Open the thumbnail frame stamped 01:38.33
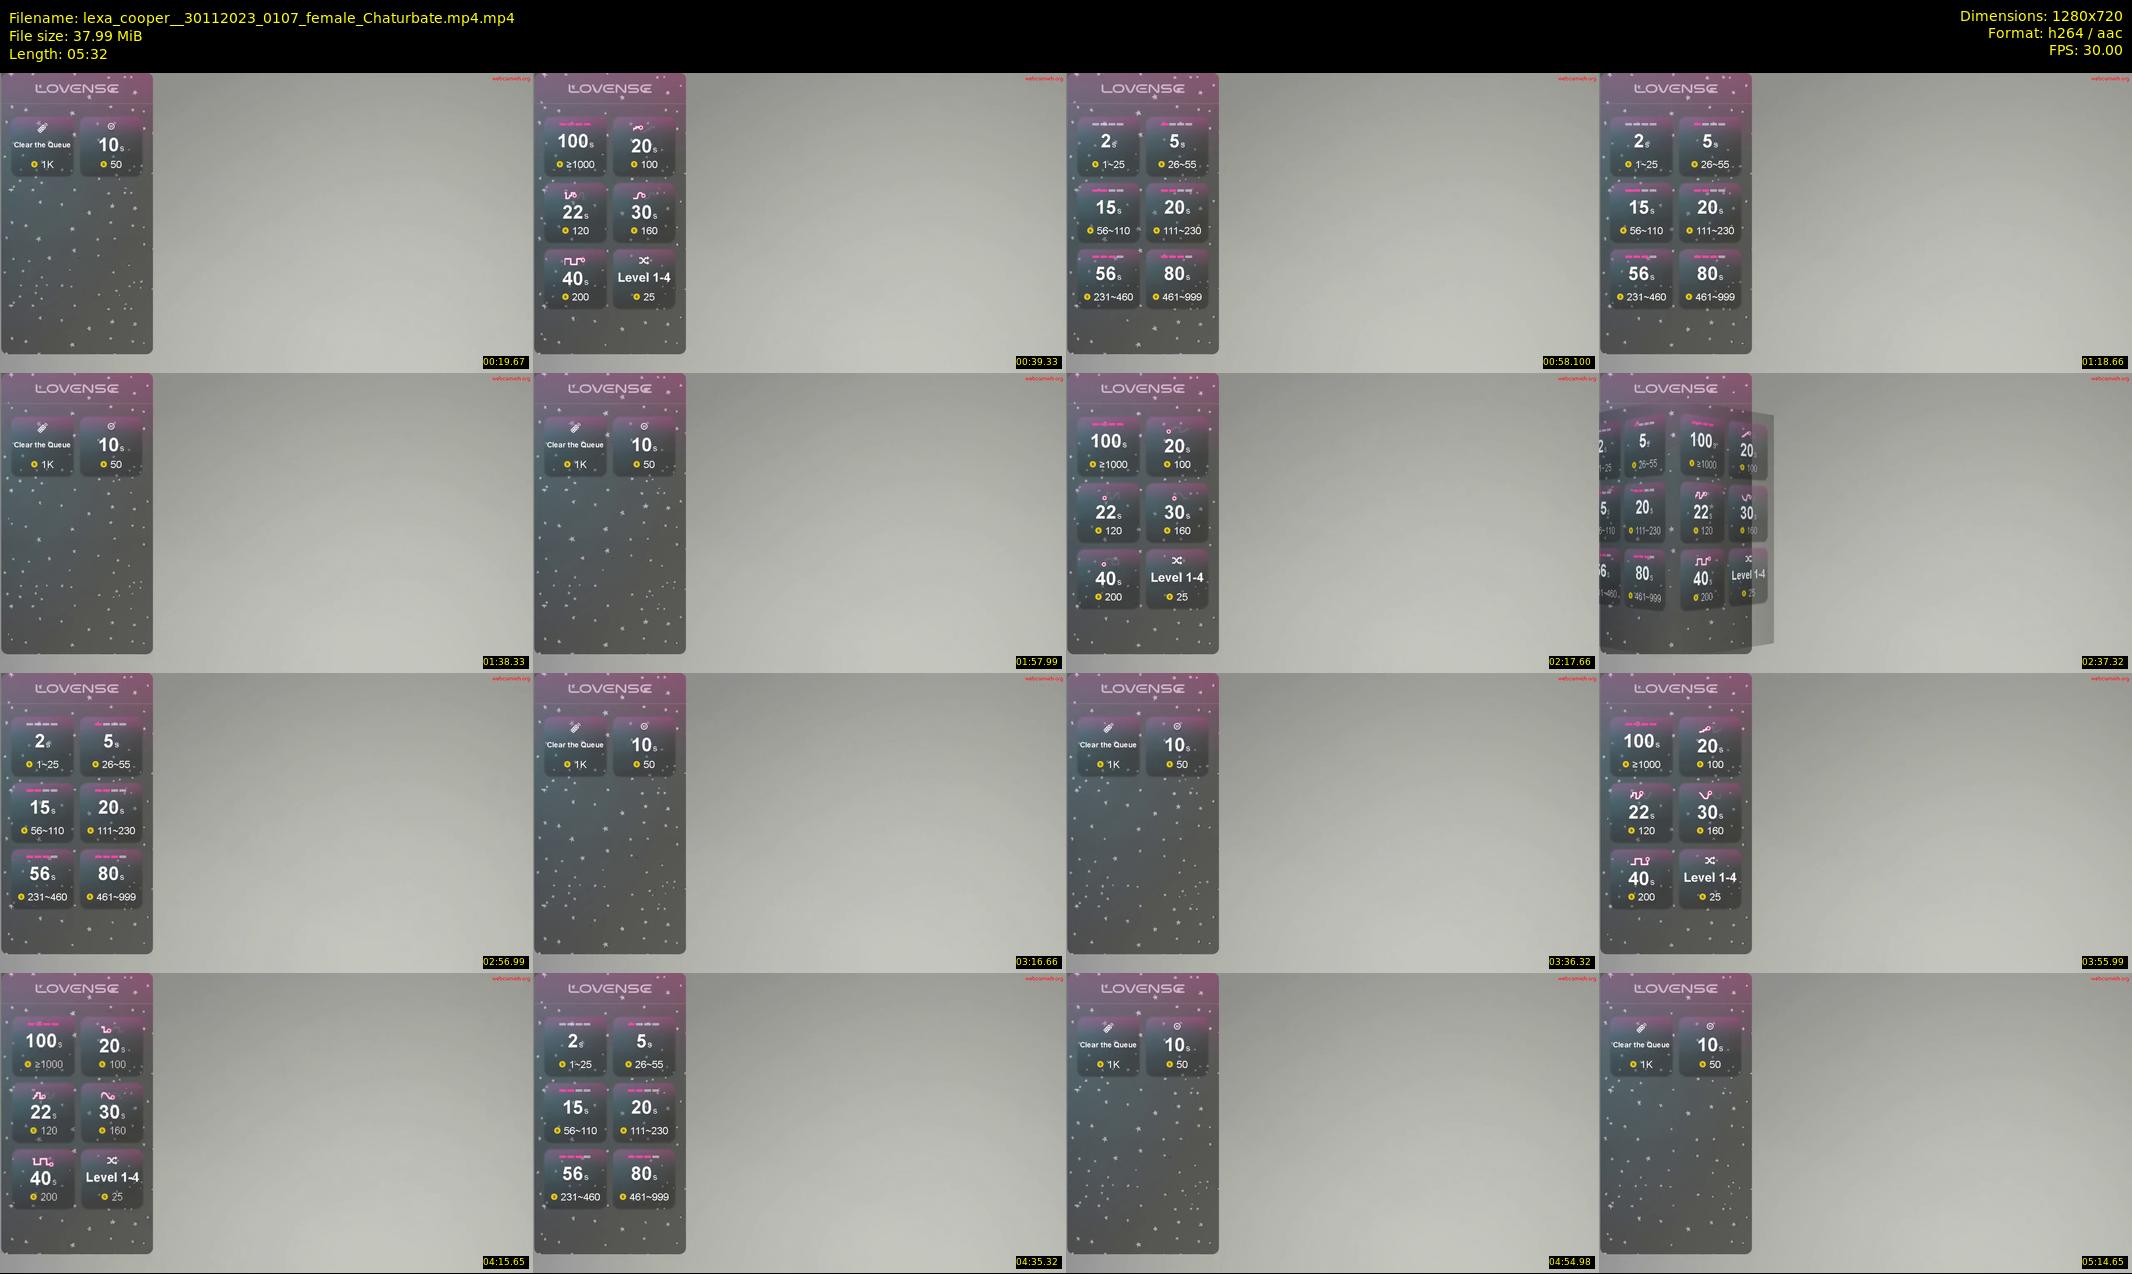 [x=266, y=522]
